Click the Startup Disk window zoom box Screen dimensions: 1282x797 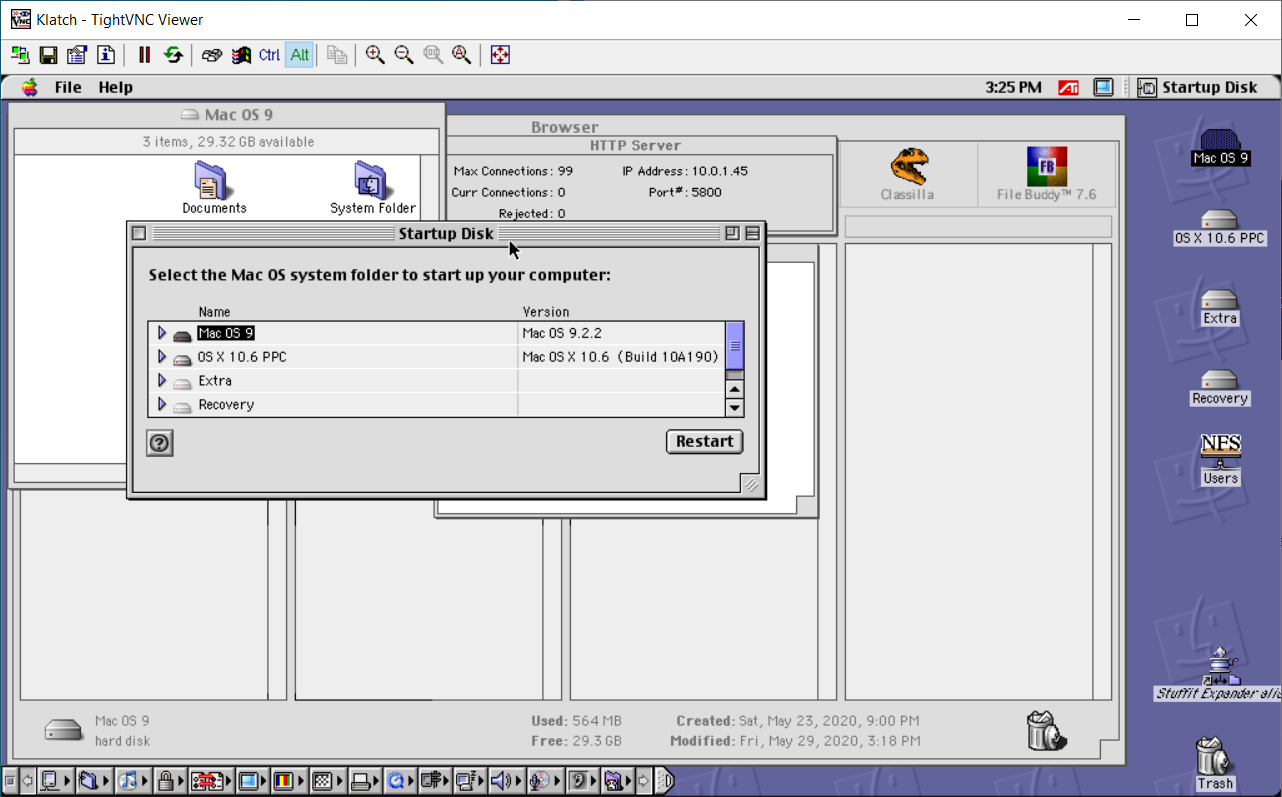[732, 233]
